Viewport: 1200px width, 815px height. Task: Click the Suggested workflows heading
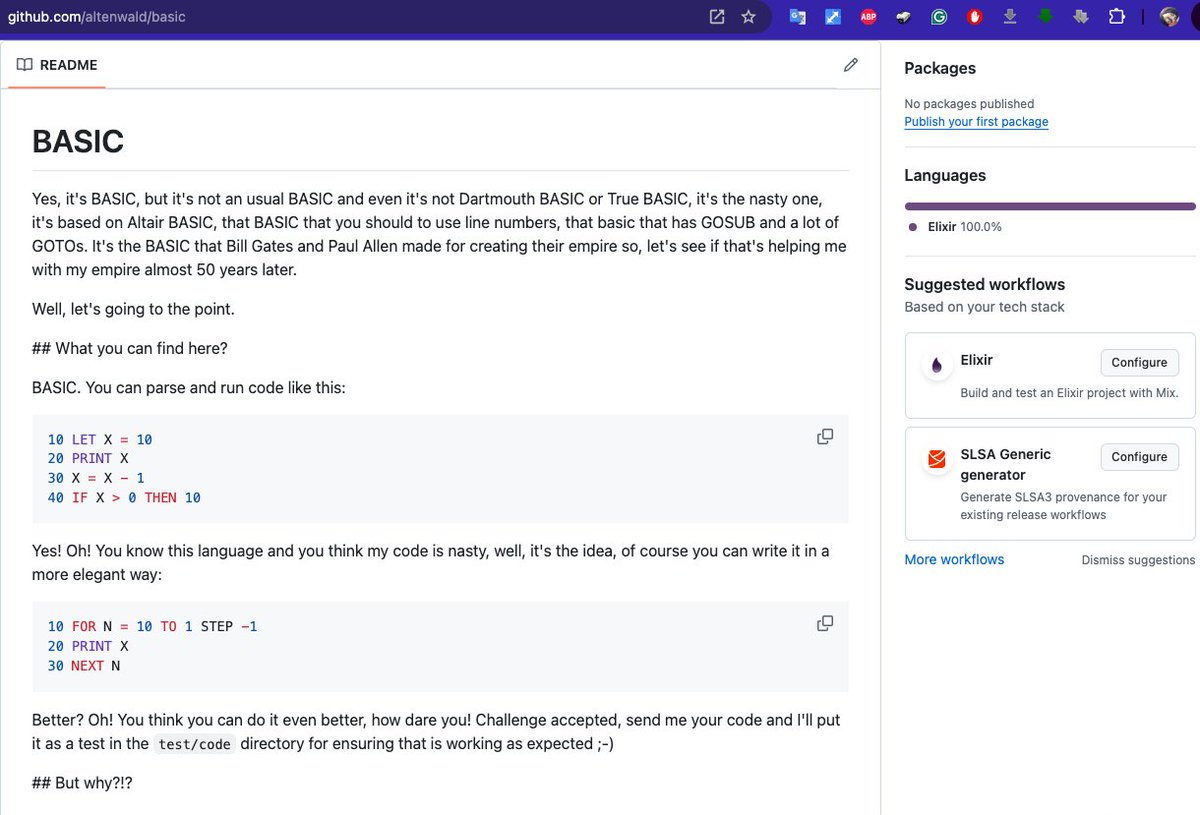click(985, 284)
